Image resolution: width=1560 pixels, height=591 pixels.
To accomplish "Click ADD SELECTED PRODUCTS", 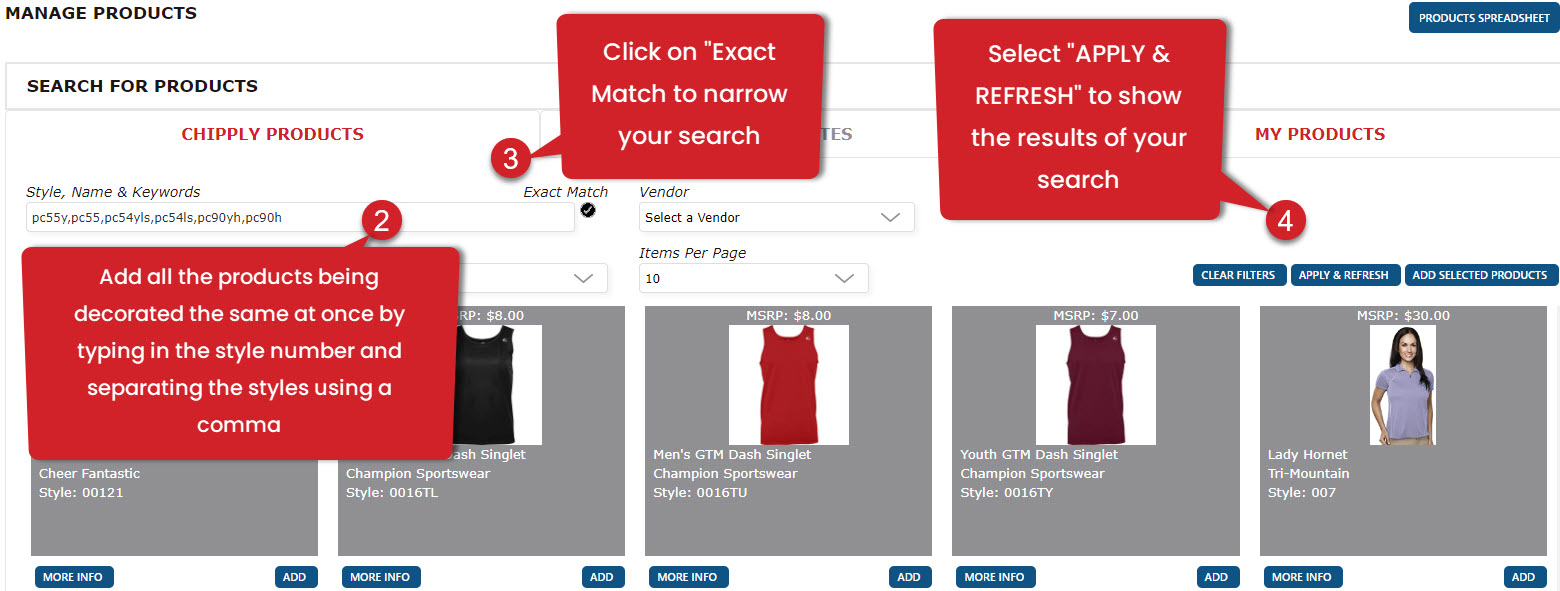I will (x=1481, y=274).
